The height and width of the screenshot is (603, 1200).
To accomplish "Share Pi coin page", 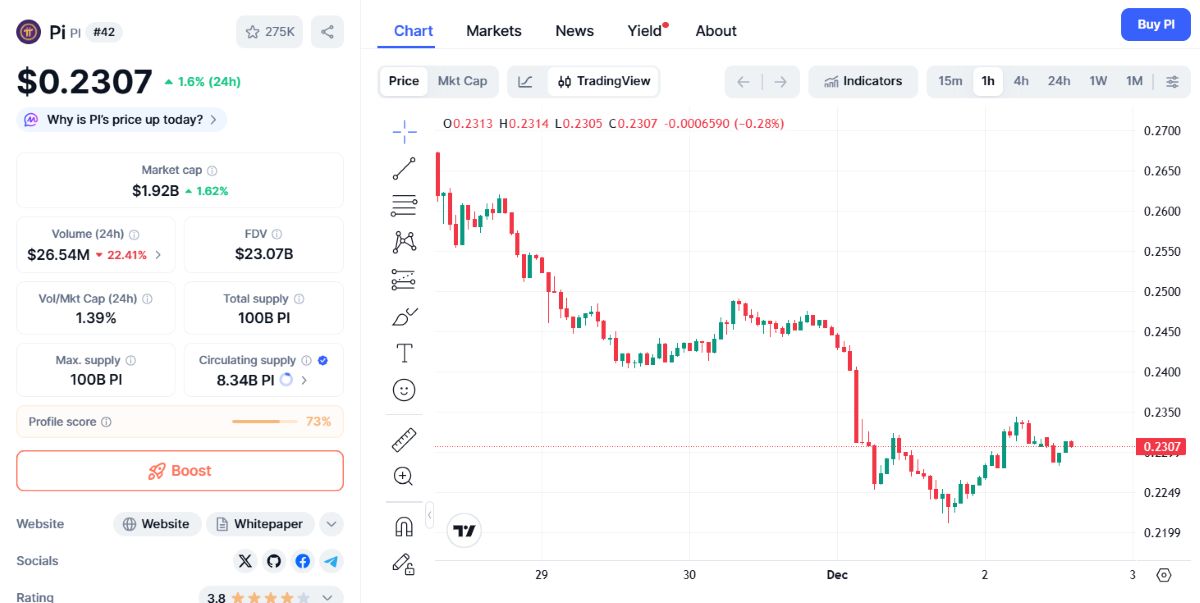I will click(327, 32).
